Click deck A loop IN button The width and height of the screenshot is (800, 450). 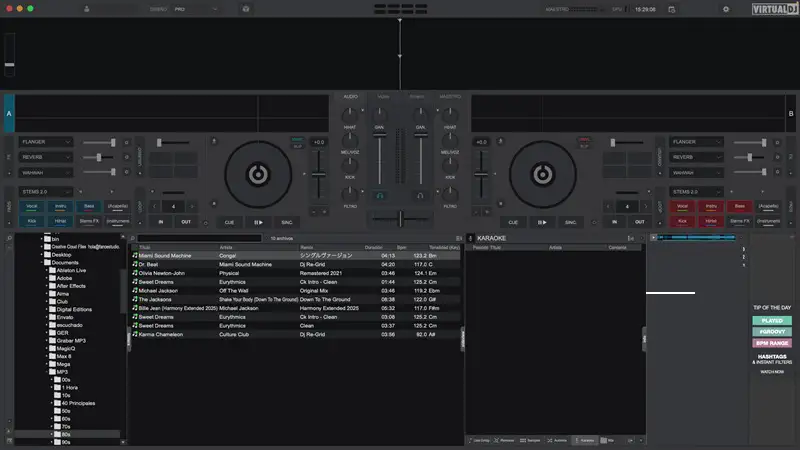161,222
